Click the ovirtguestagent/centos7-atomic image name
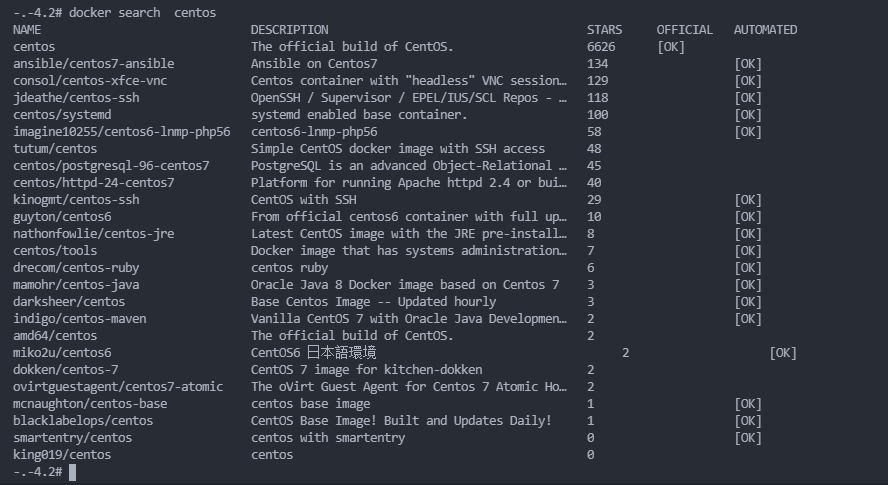This screenshot has height=485, width=888. click(118, 387)
